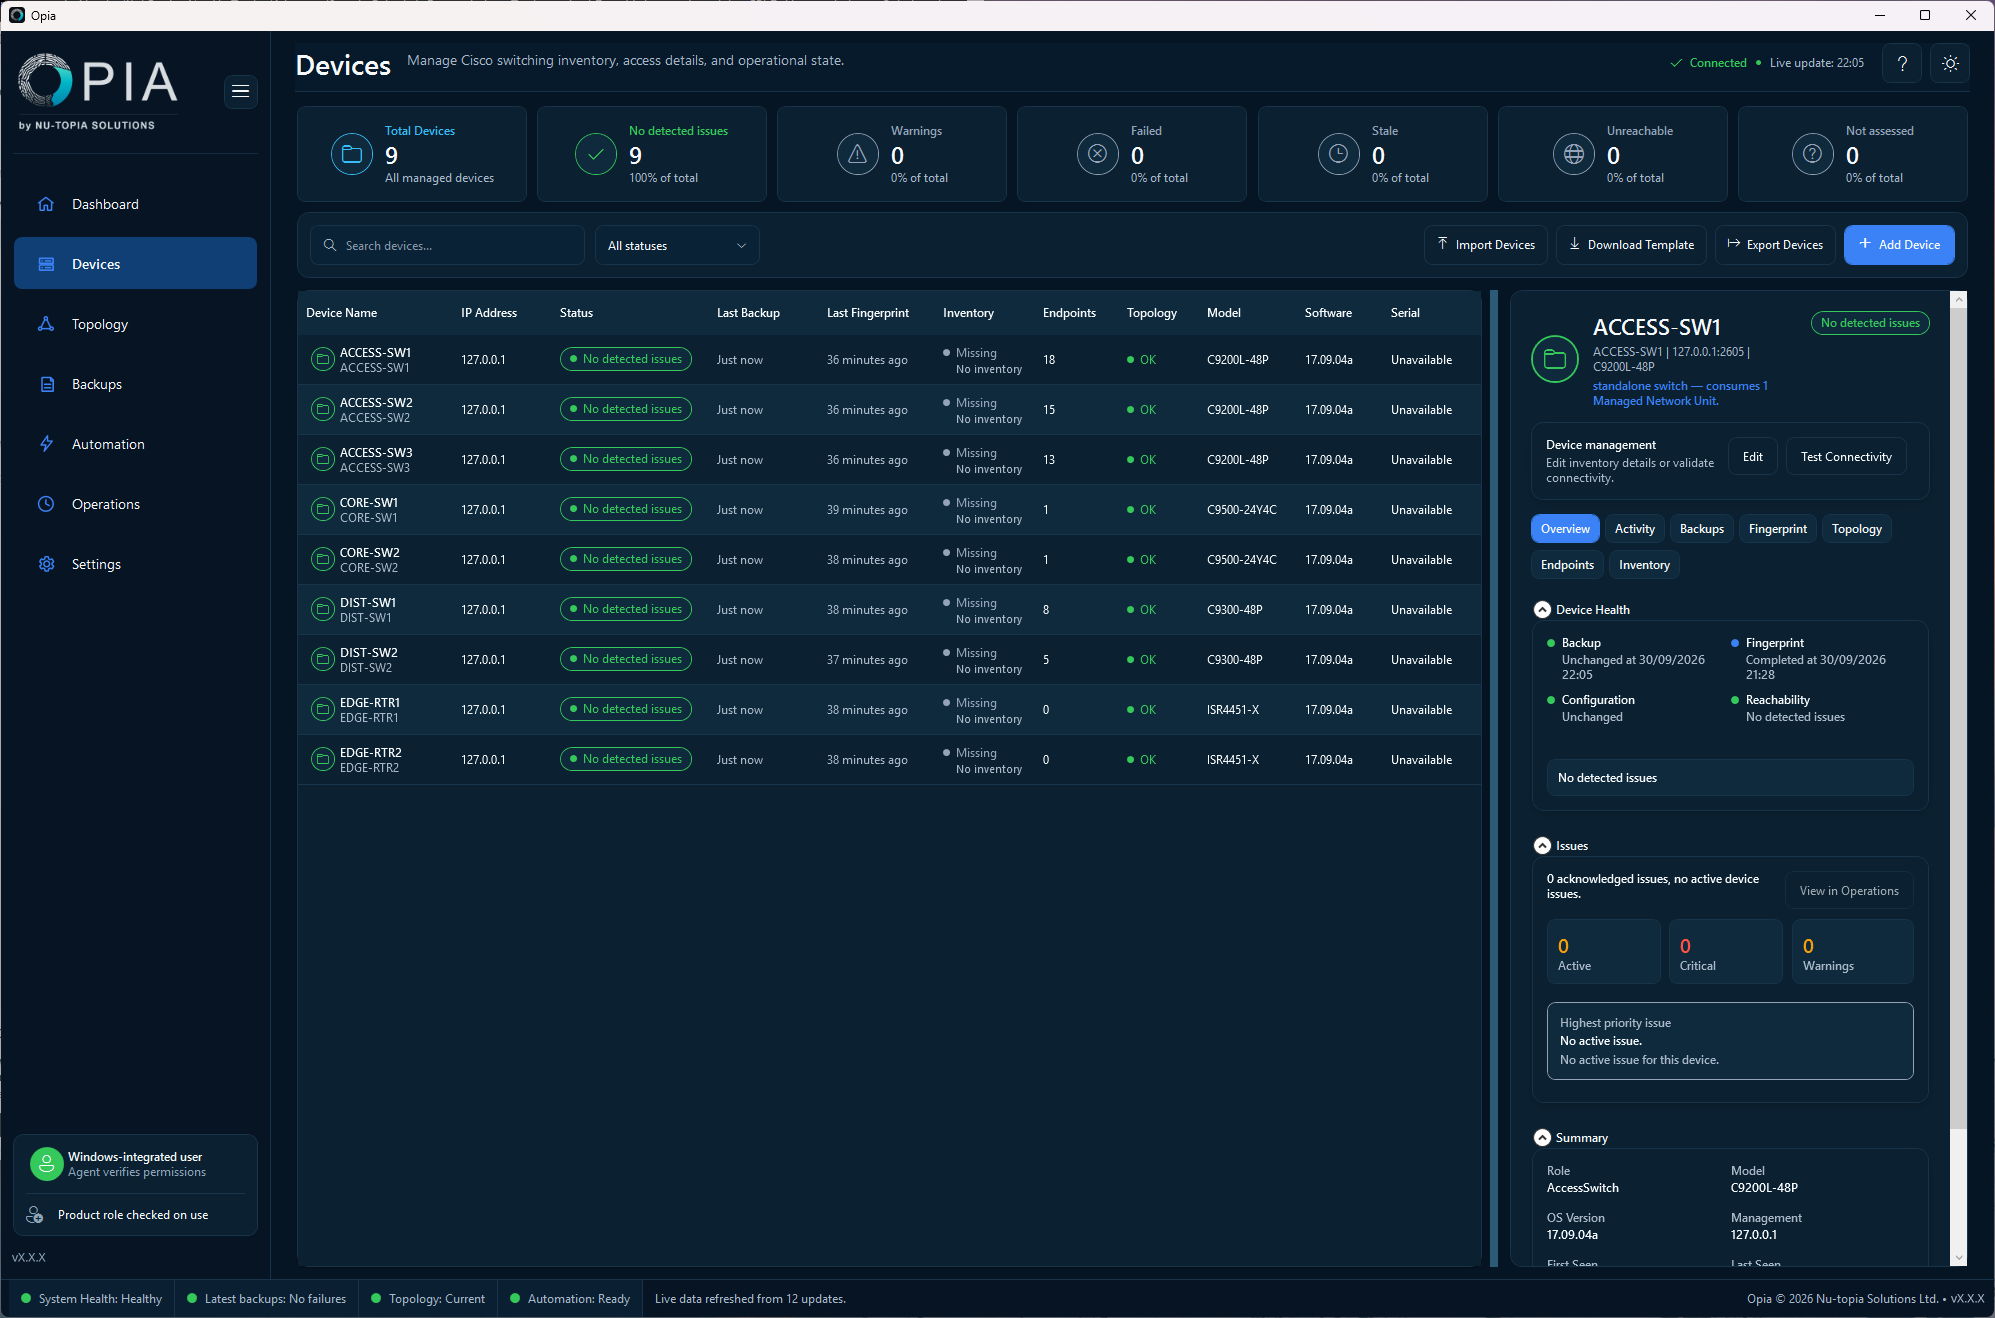This screenshot has width=1995, height=1318.
Task: Open the Activity tab
Action: click(1634, 529)
